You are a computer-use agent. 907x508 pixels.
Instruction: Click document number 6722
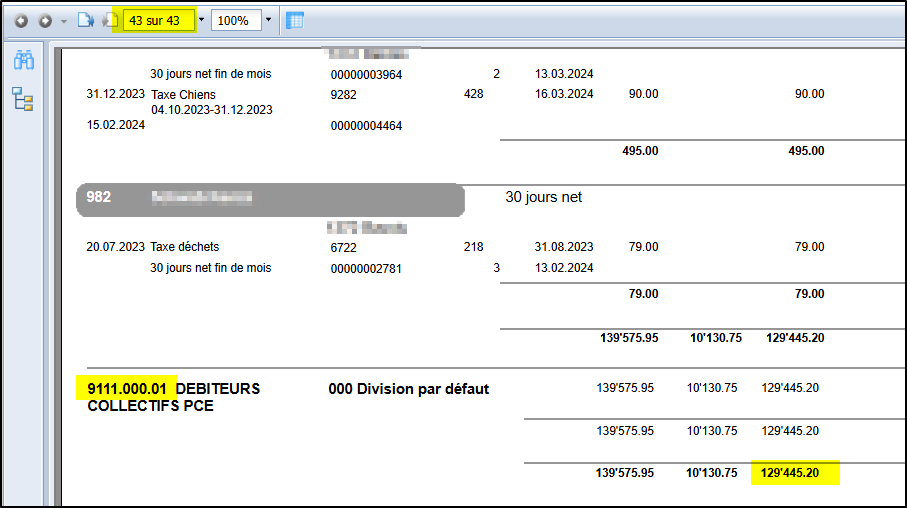coord(344,248)
